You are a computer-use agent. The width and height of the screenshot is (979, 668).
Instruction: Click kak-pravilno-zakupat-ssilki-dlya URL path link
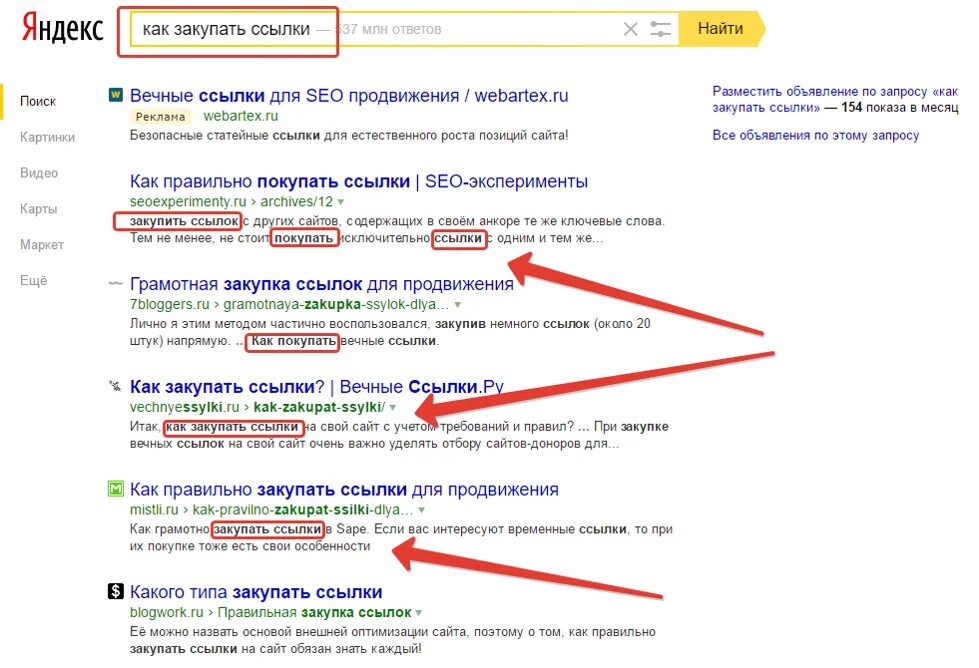pos(303,509)
